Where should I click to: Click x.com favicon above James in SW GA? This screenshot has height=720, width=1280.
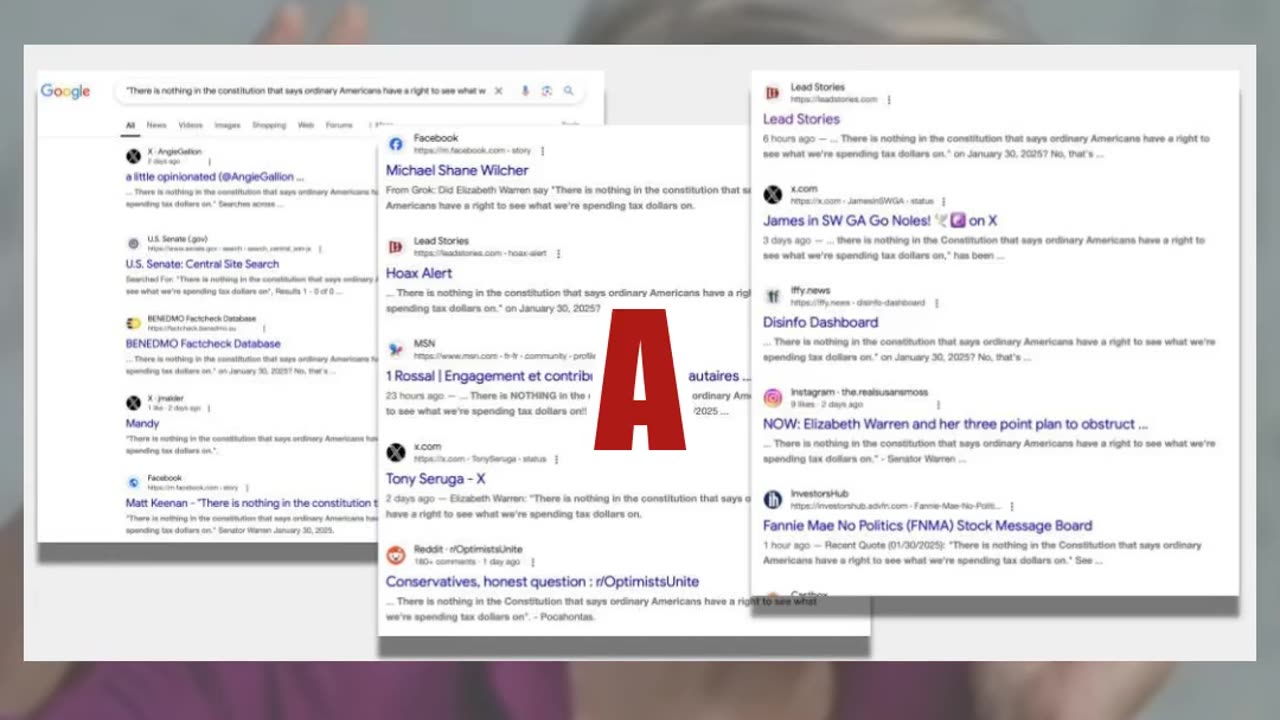(773, 194)
